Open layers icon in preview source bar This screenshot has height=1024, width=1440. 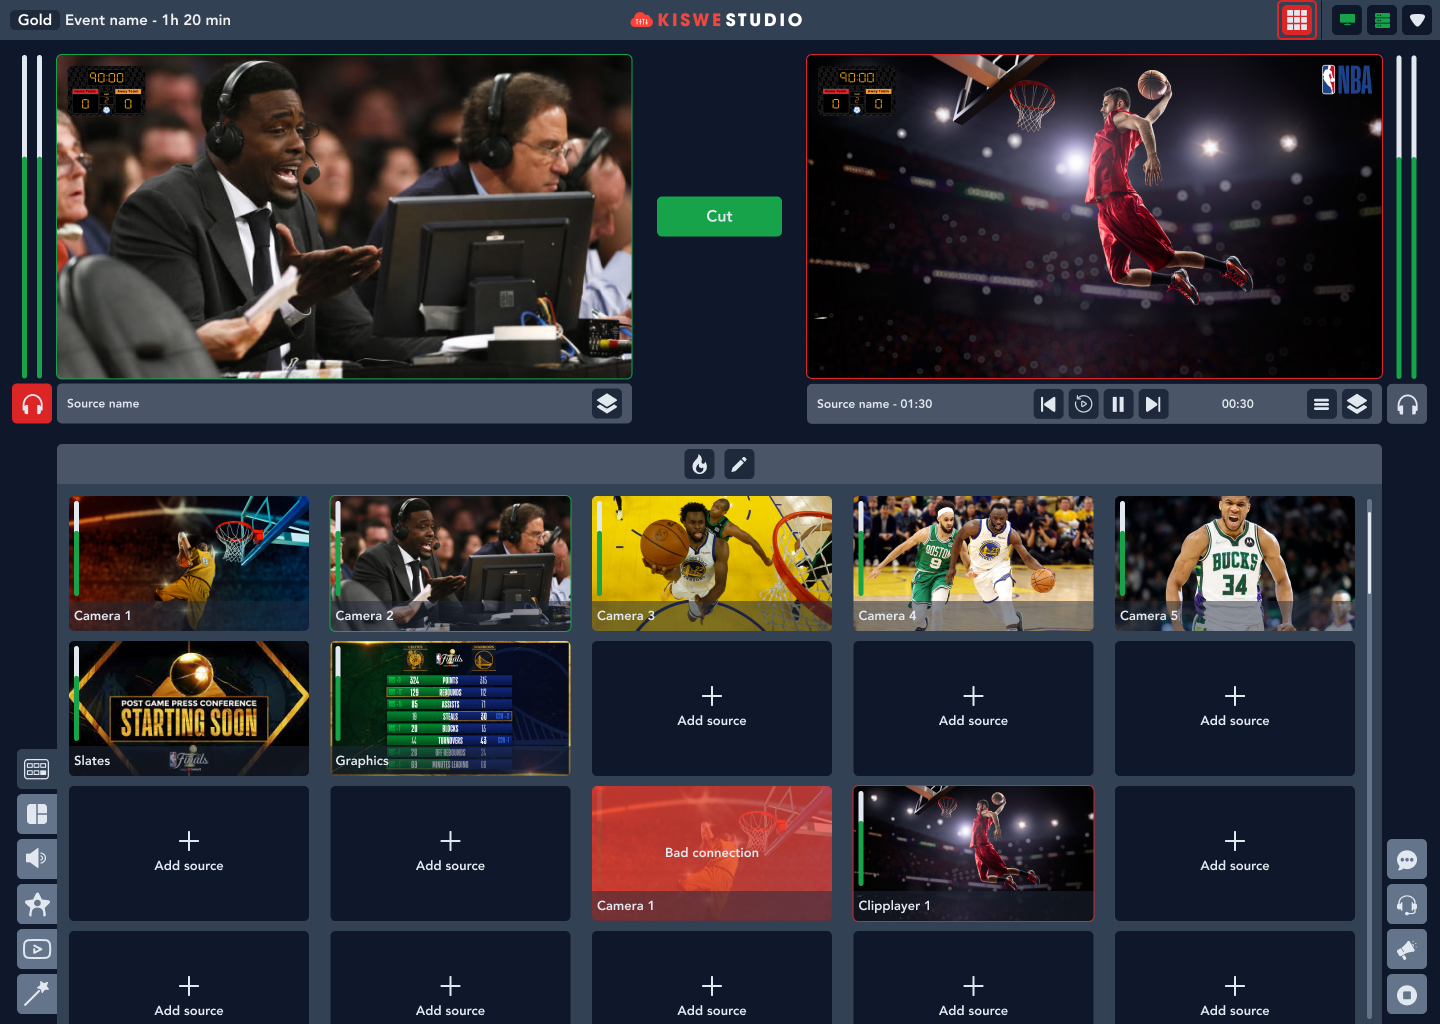click(607, 404)
